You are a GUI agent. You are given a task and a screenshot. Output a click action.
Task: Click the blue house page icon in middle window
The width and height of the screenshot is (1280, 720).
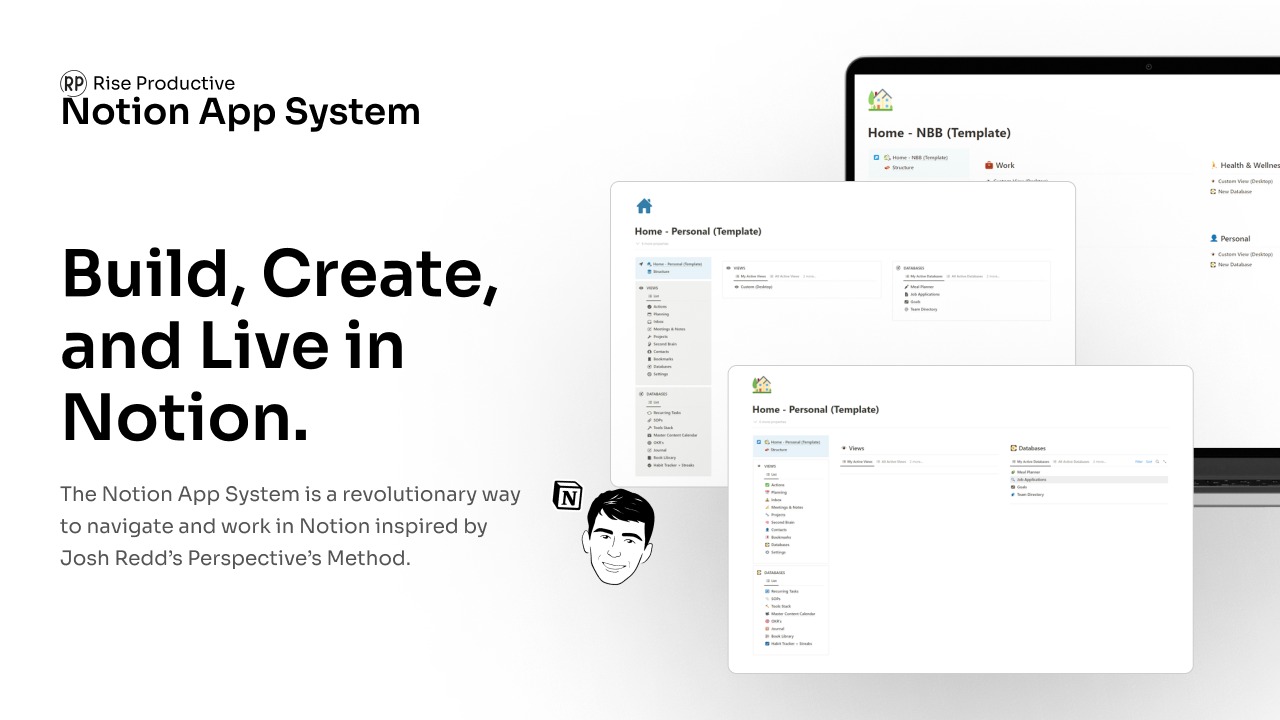(644, 206)
